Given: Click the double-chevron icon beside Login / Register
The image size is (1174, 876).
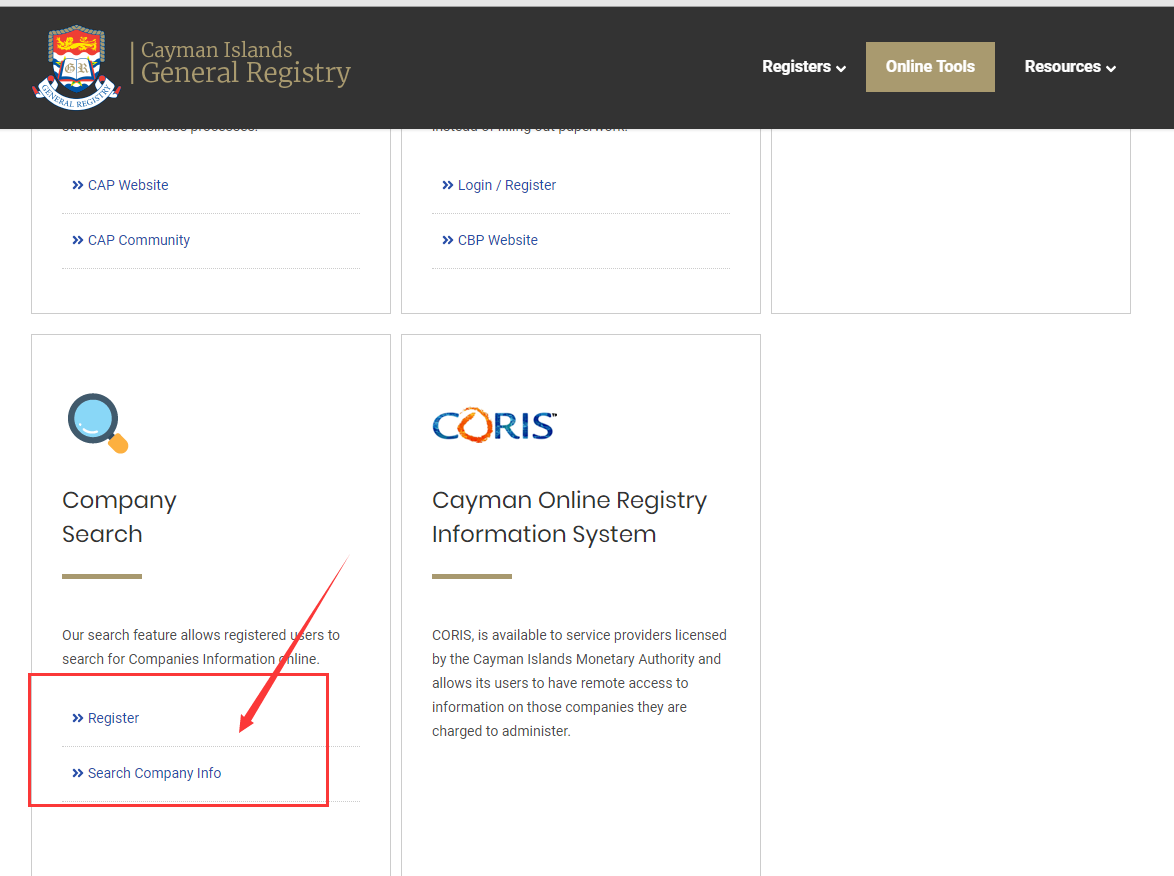Looking at the screenshot, I should 448,185.
